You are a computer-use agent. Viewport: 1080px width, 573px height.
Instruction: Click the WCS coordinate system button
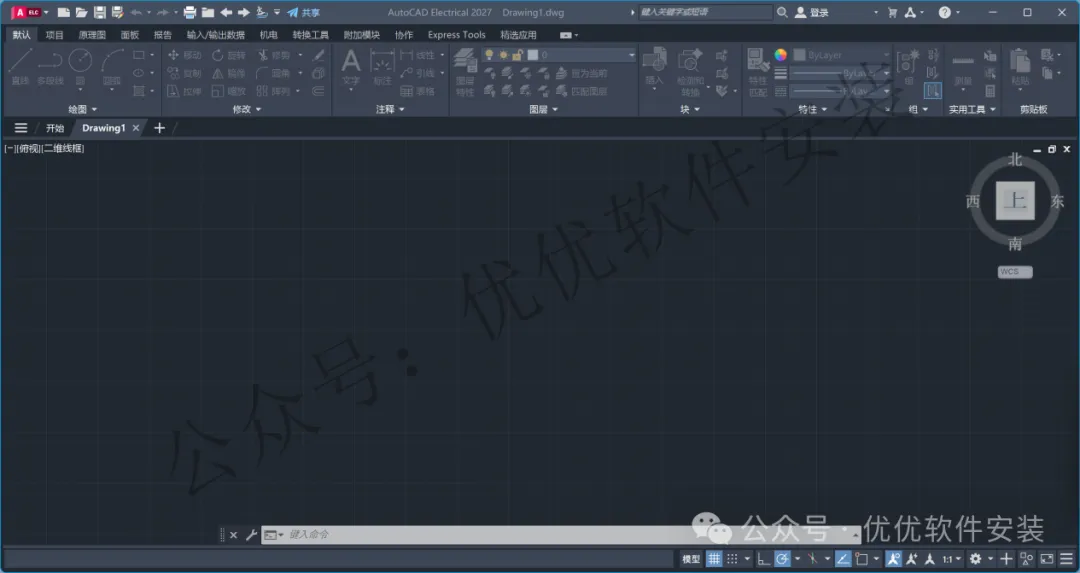1015,272
